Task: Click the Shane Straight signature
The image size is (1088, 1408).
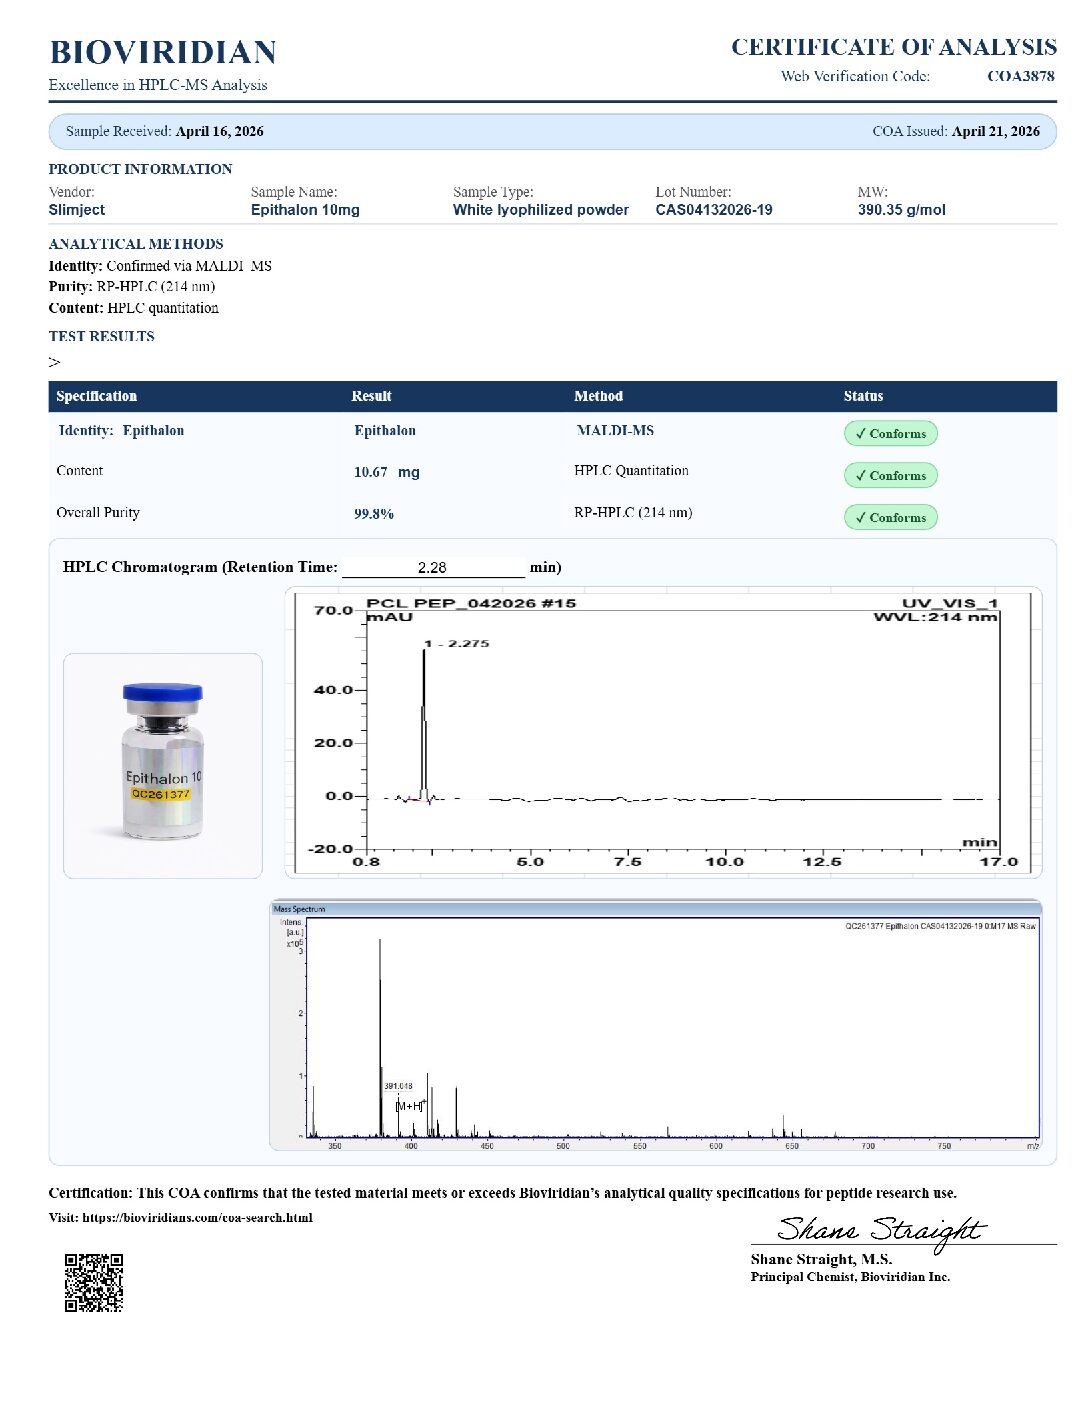Action: pos(881,1230)
